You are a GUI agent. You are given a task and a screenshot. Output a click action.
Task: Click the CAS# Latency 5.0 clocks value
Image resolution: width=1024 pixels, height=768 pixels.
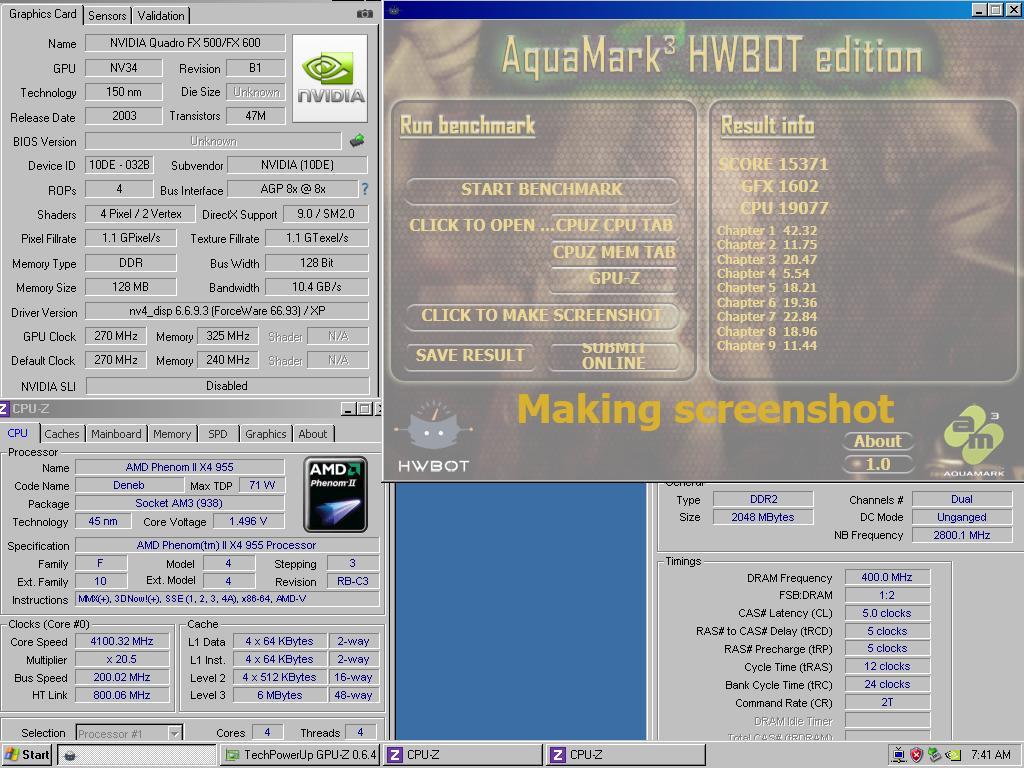click(887, 613)
